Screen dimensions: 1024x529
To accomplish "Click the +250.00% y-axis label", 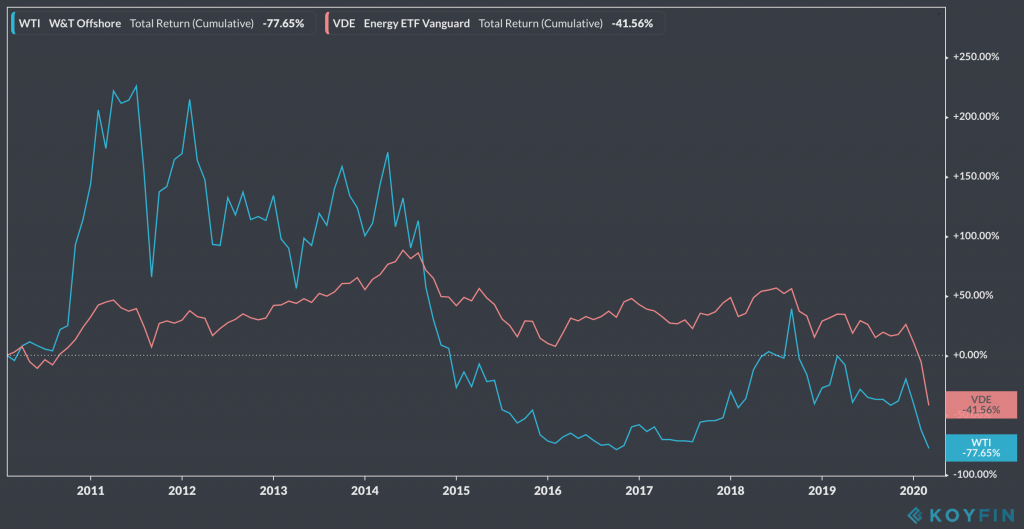I will click(976, 57).
